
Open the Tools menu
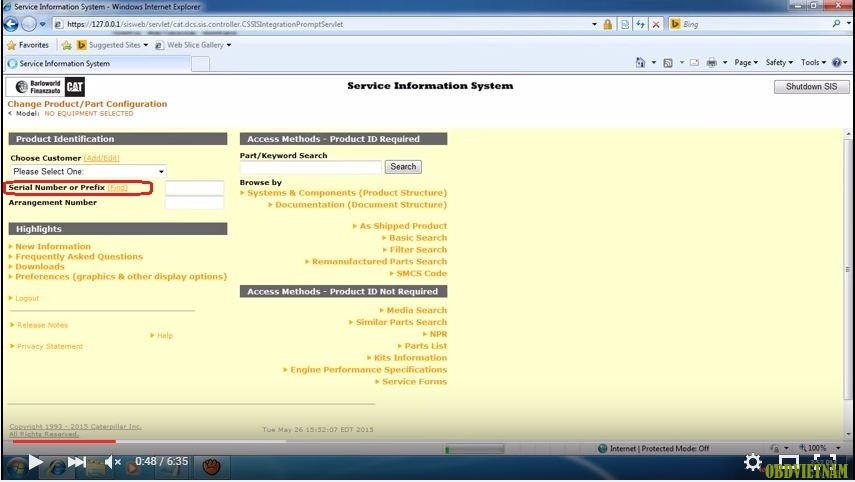(812, 63)
